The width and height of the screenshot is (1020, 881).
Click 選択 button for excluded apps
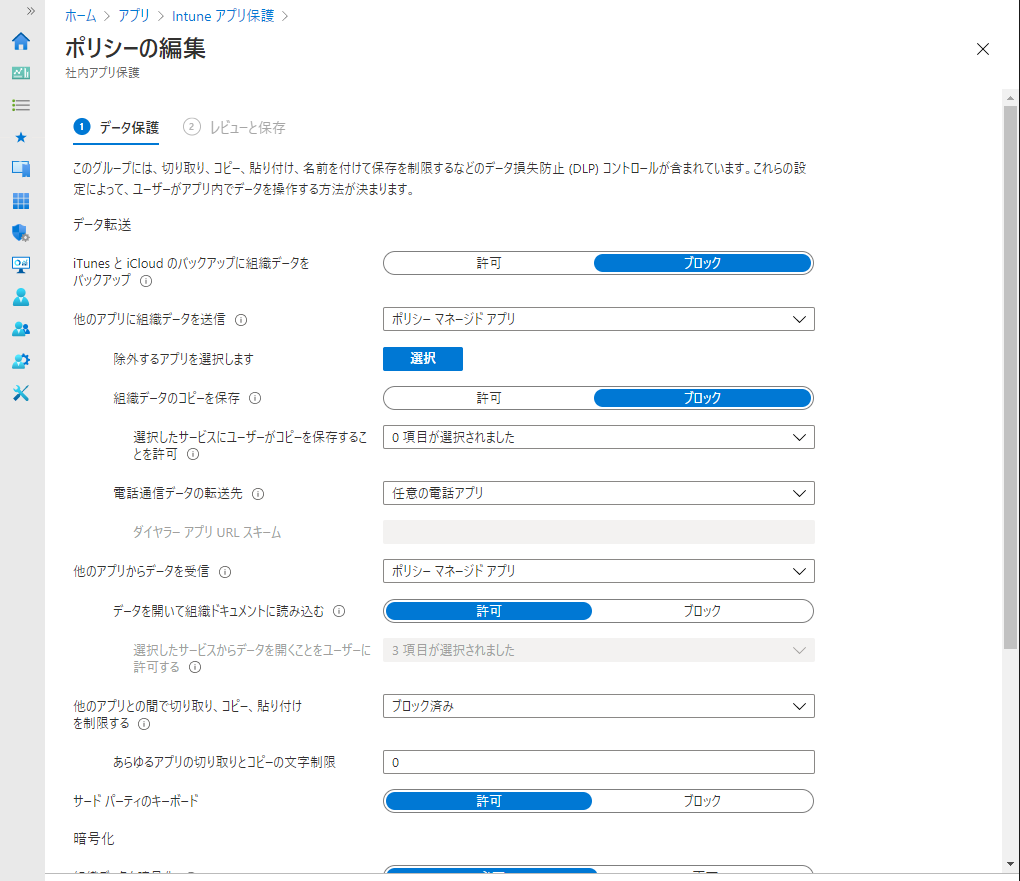coord(423,359)
